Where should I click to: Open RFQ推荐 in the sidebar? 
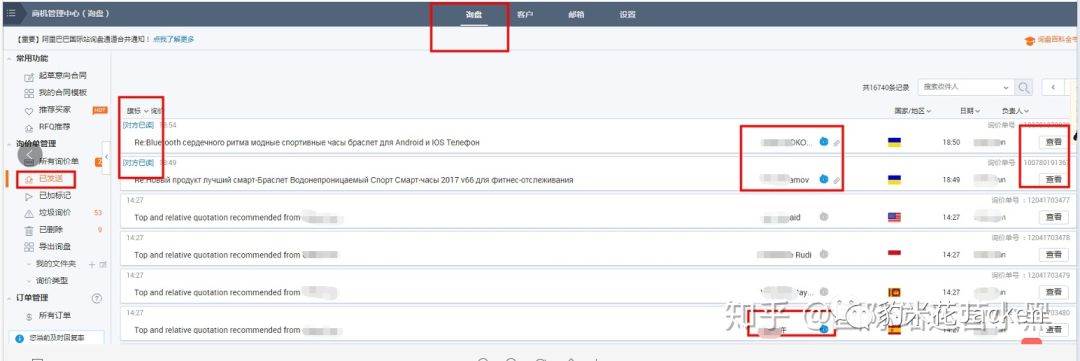(54, 127)
